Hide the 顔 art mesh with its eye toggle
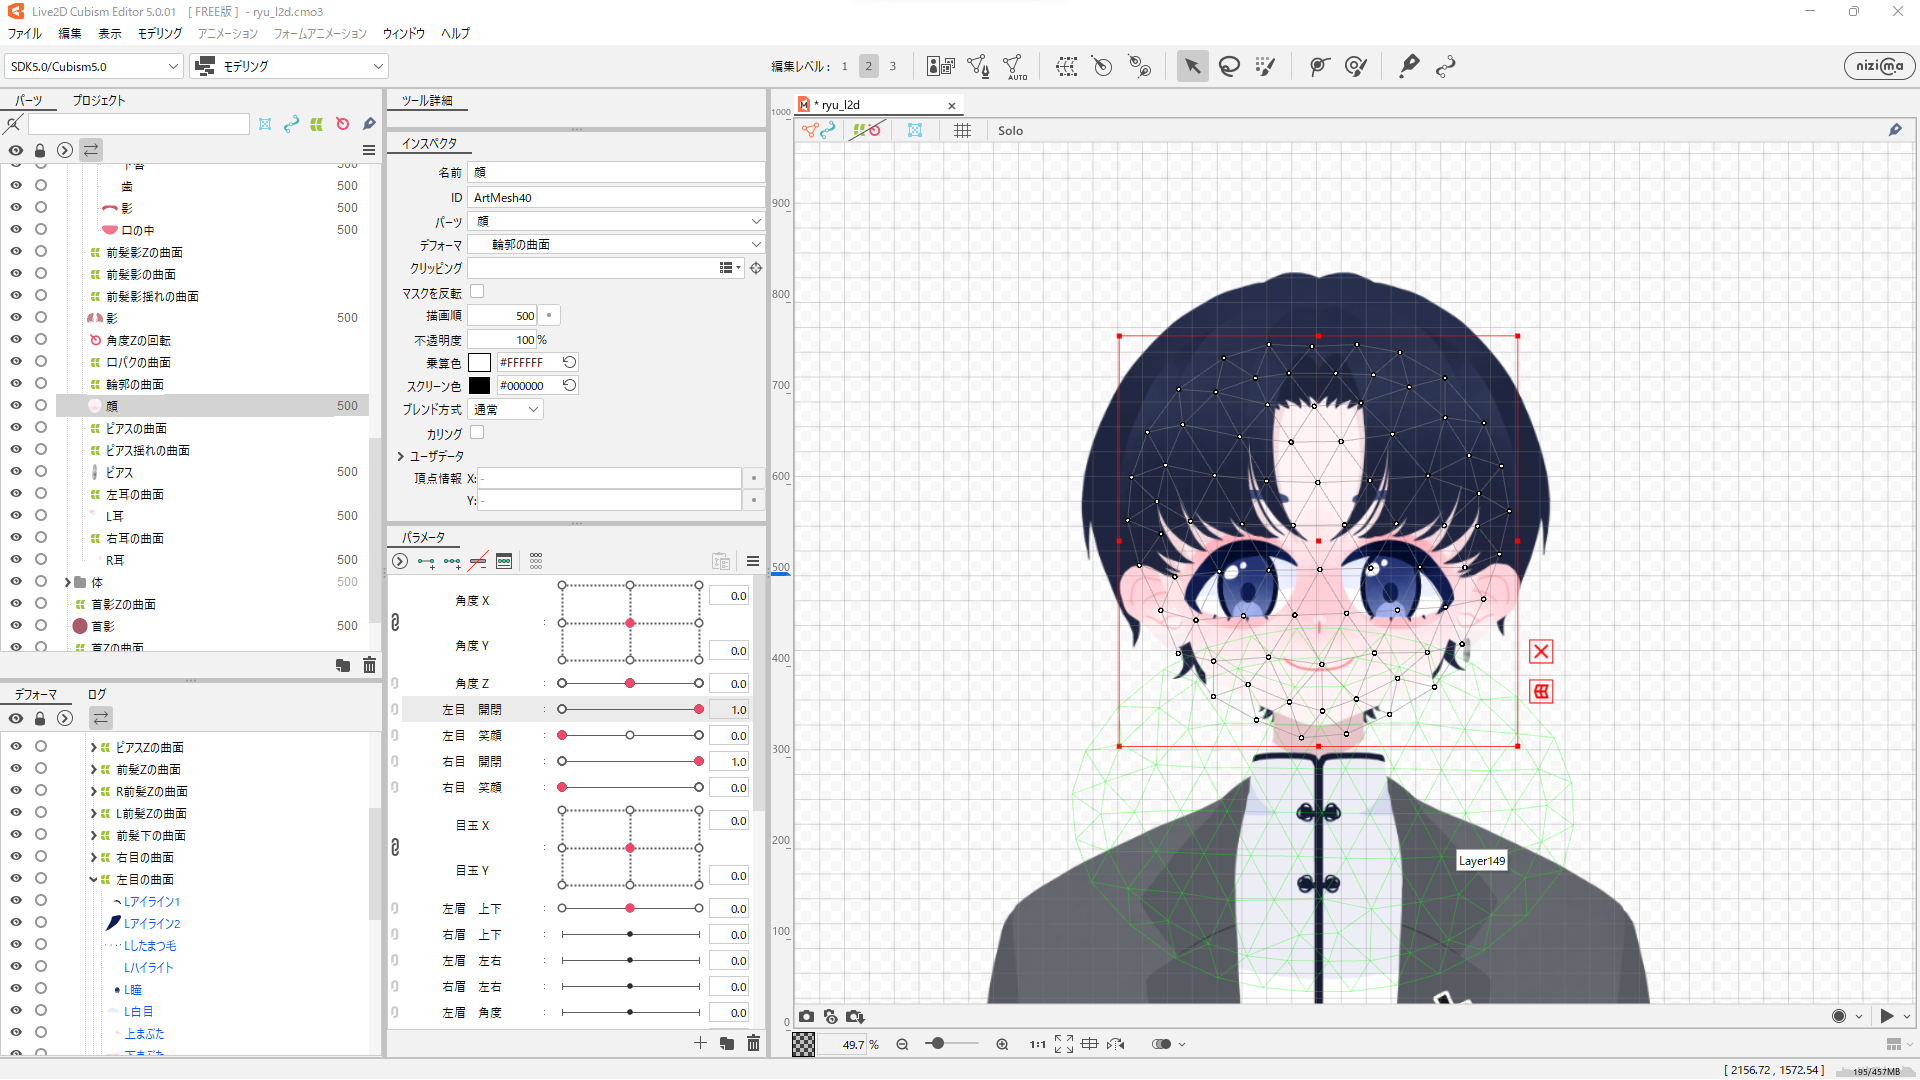 pos(16,405)
